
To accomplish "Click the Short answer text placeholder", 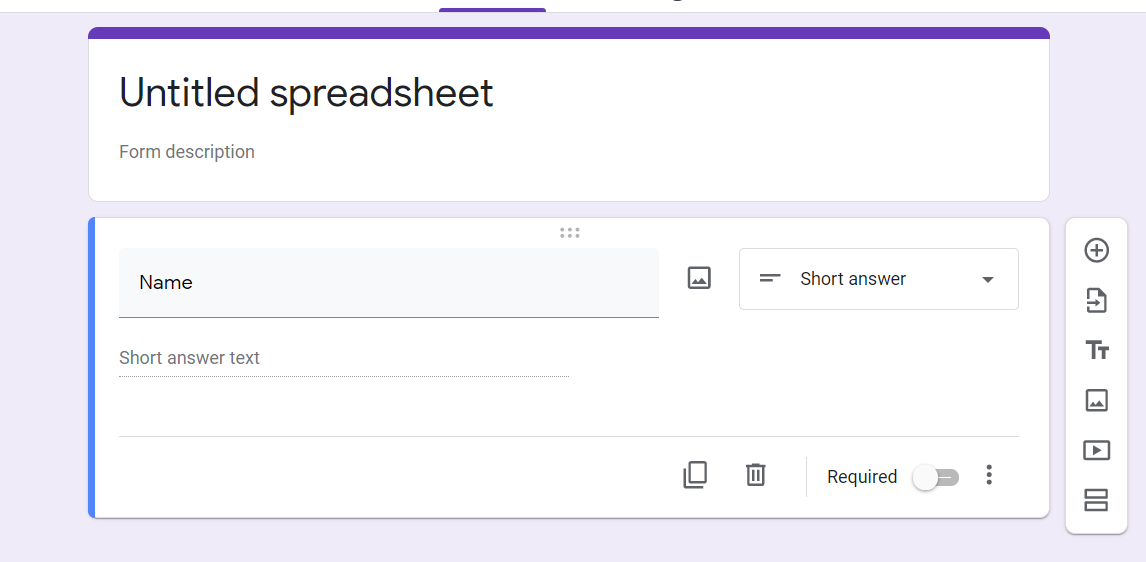I will tap(189, 357).
